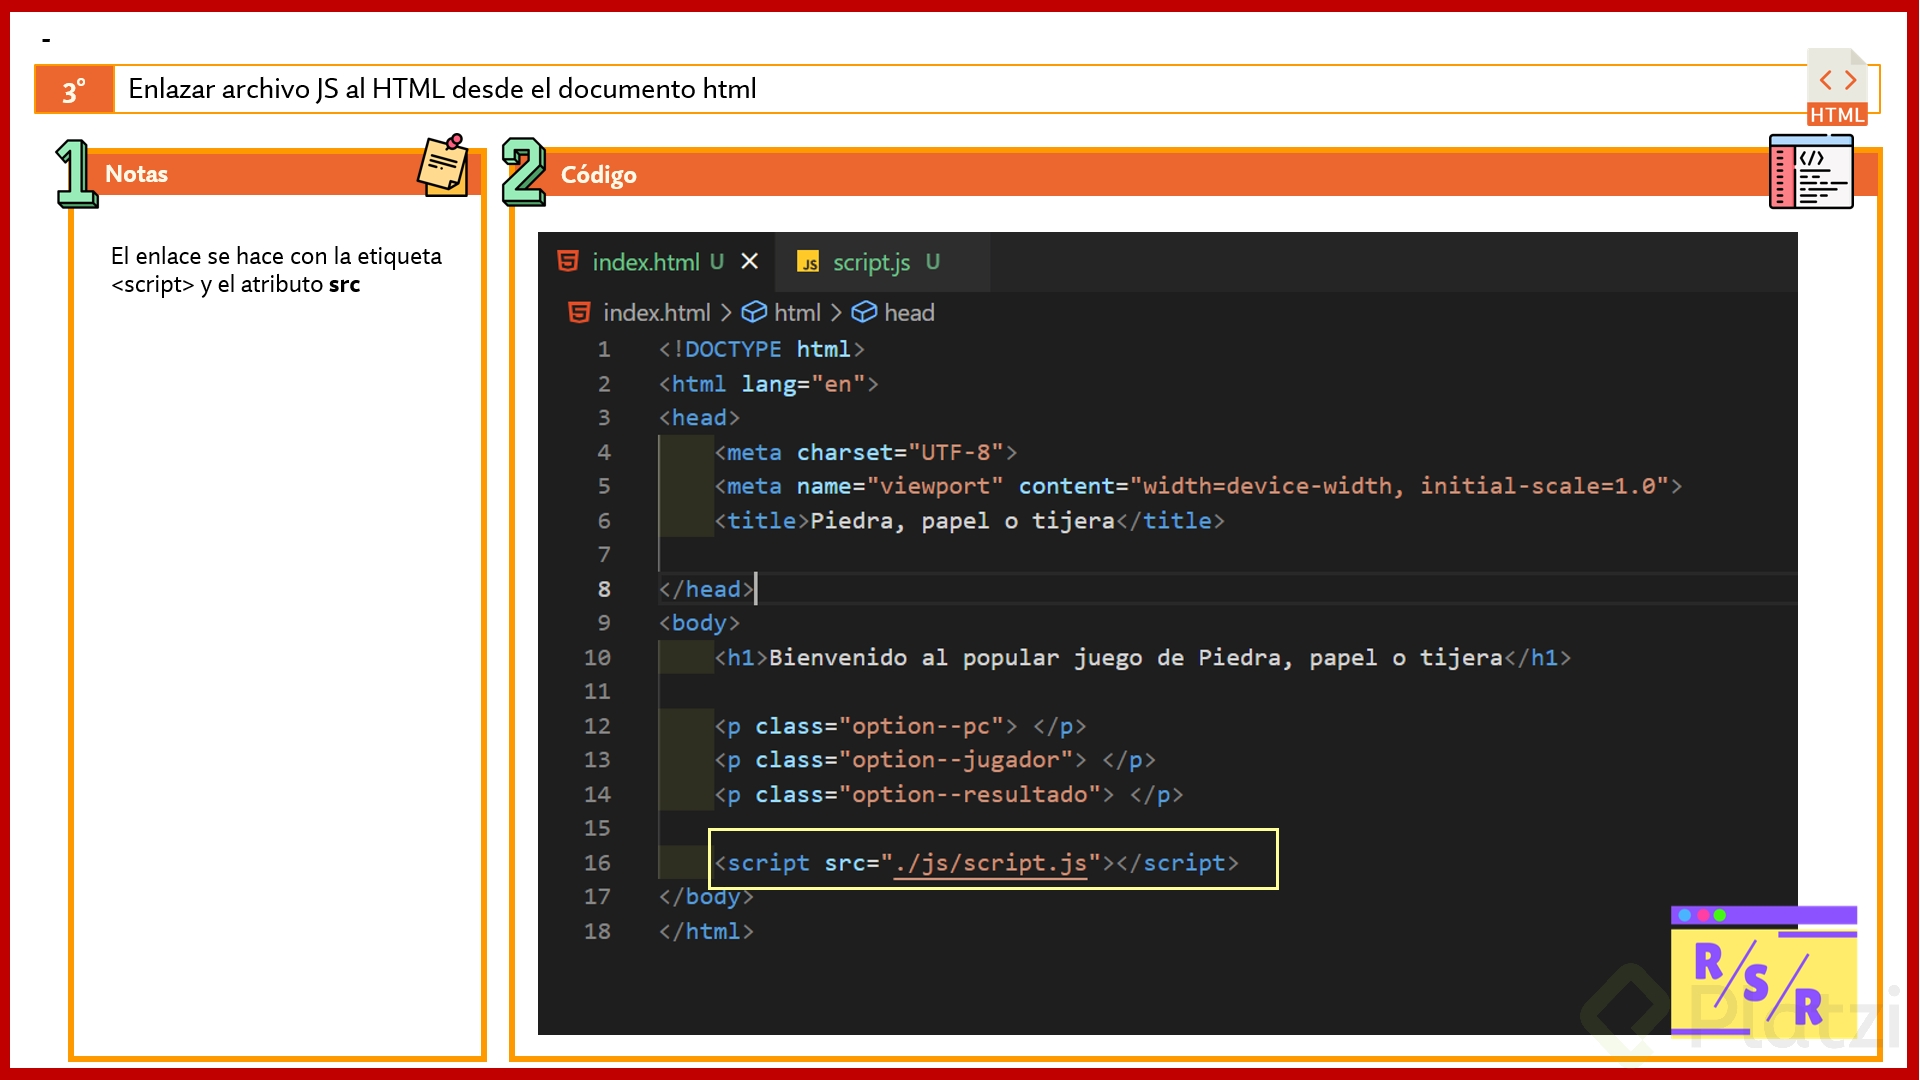
Task: Place cursor at closing </head> tag
Action: 706,590
